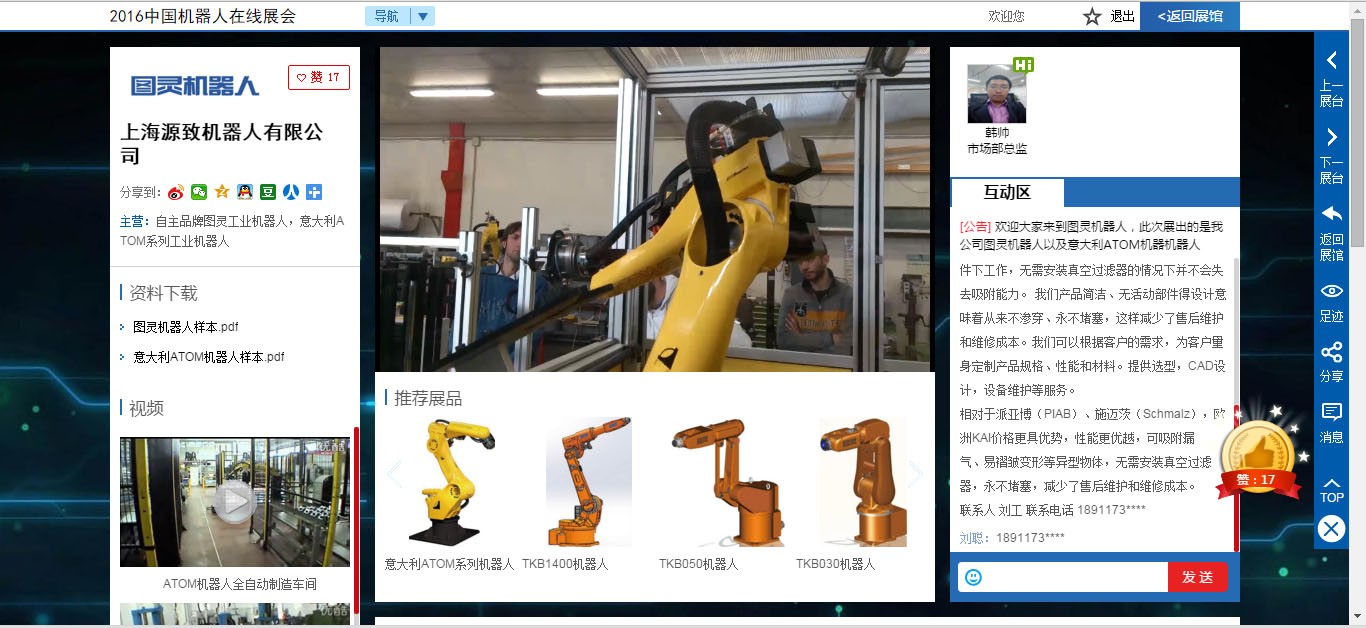Expand the 导航 navigation dropdown
The image size is (1366, 628).
point(399,16)
